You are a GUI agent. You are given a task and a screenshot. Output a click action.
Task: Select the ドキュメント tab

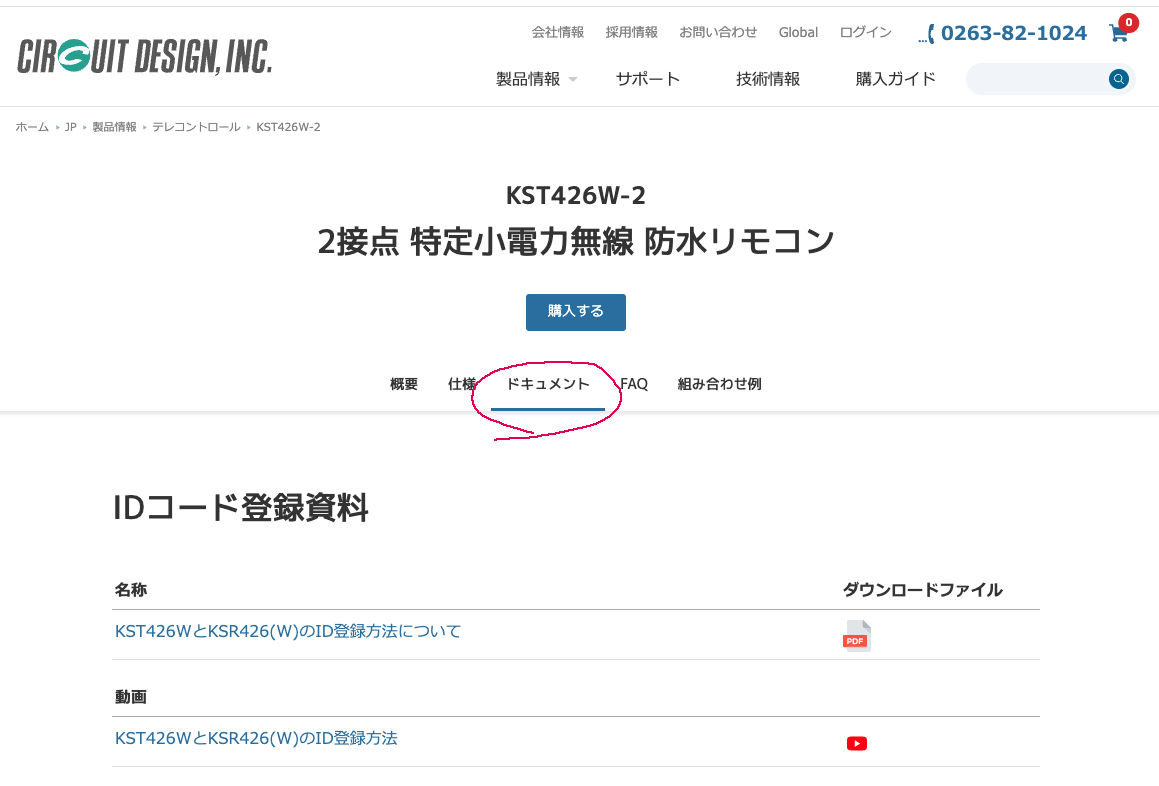(548, 384)
